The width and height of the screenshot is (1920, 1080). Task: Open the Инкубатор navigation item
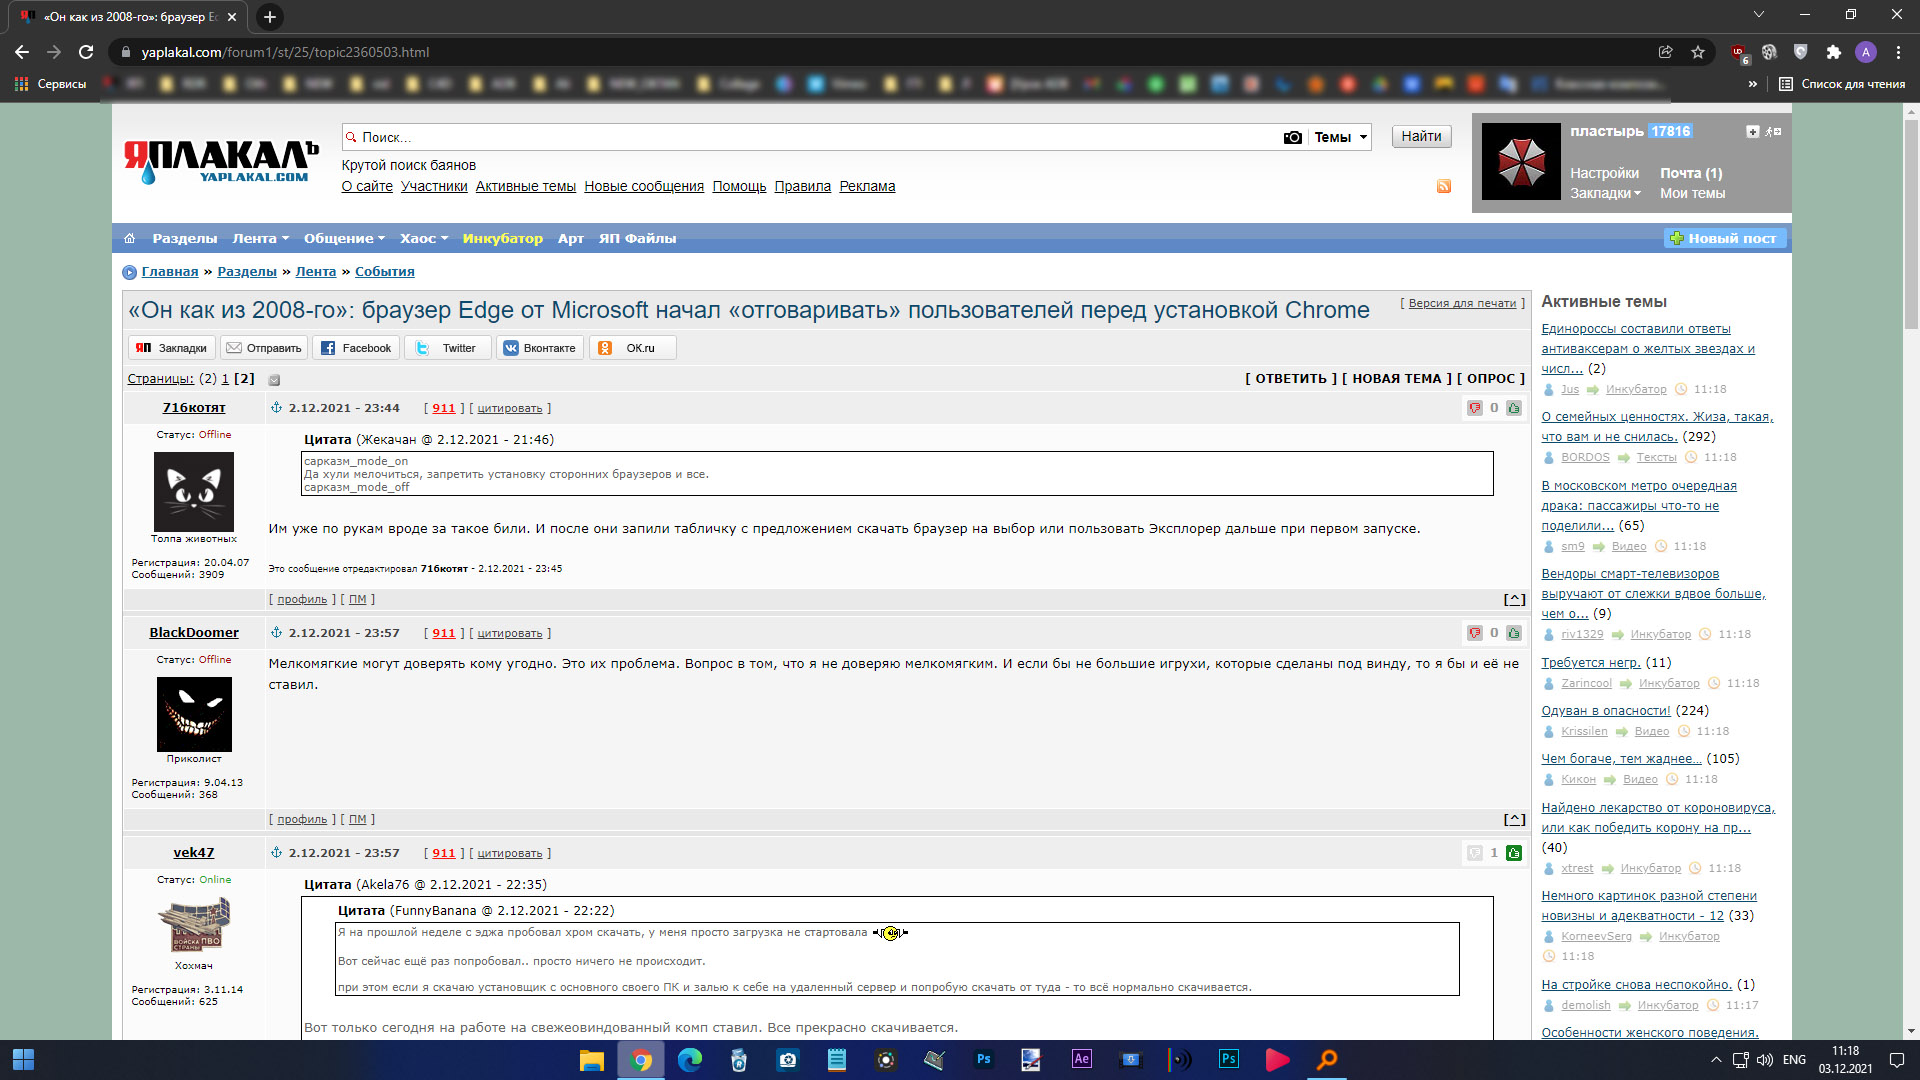pos(502,238)
